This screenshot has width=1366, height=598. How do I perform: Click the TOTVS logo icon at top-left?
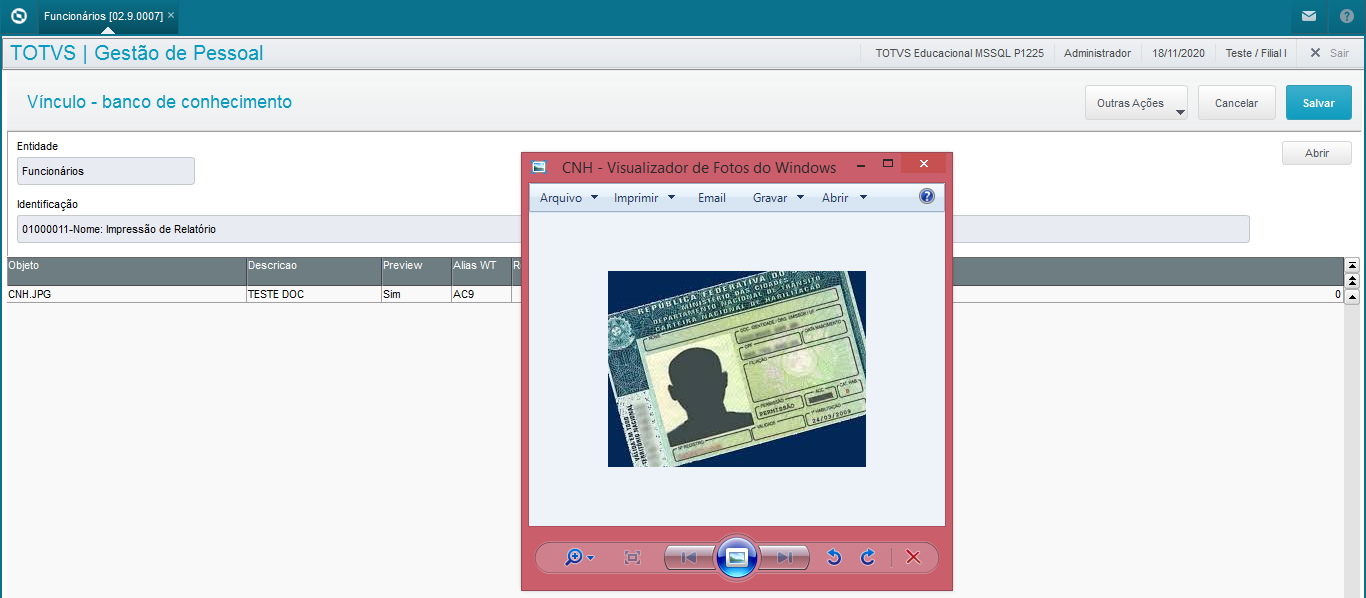click(18, 16)
